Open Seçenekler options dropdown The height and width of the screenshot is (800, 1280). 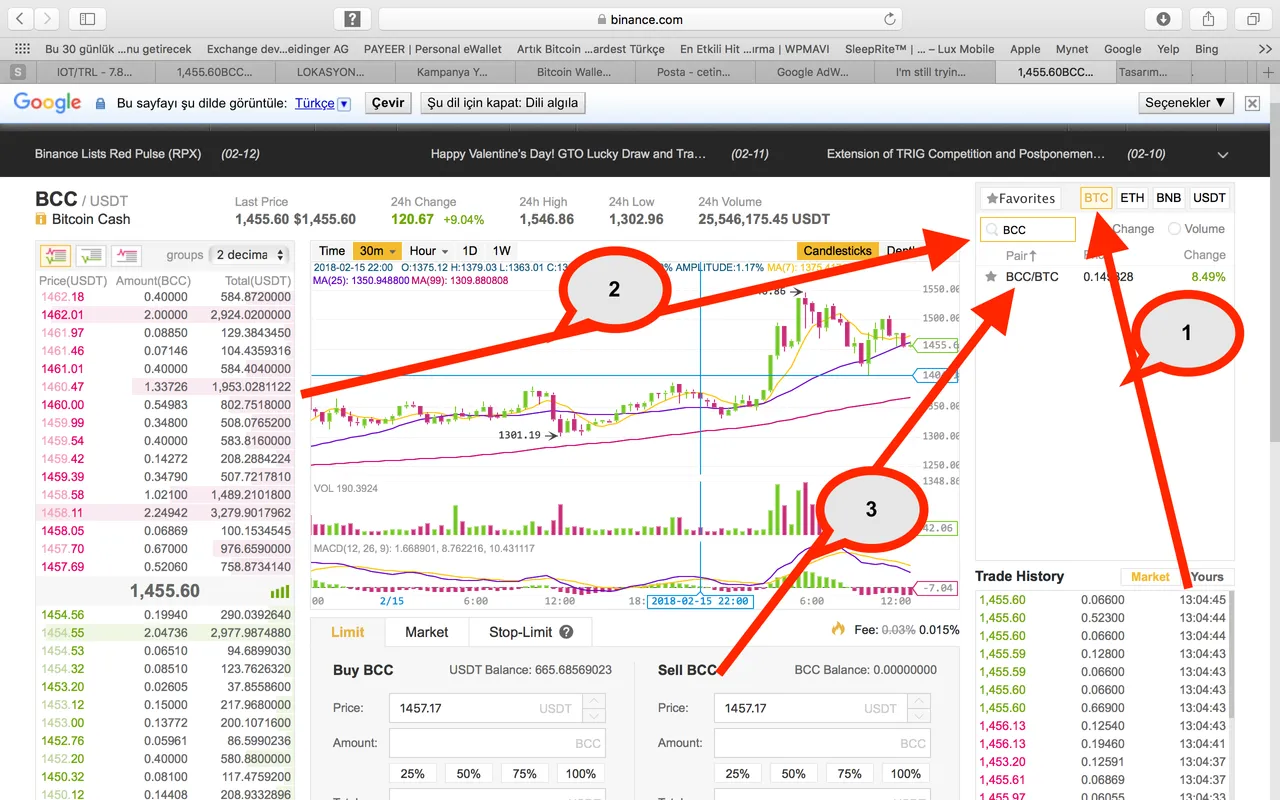pos(1185,103)
